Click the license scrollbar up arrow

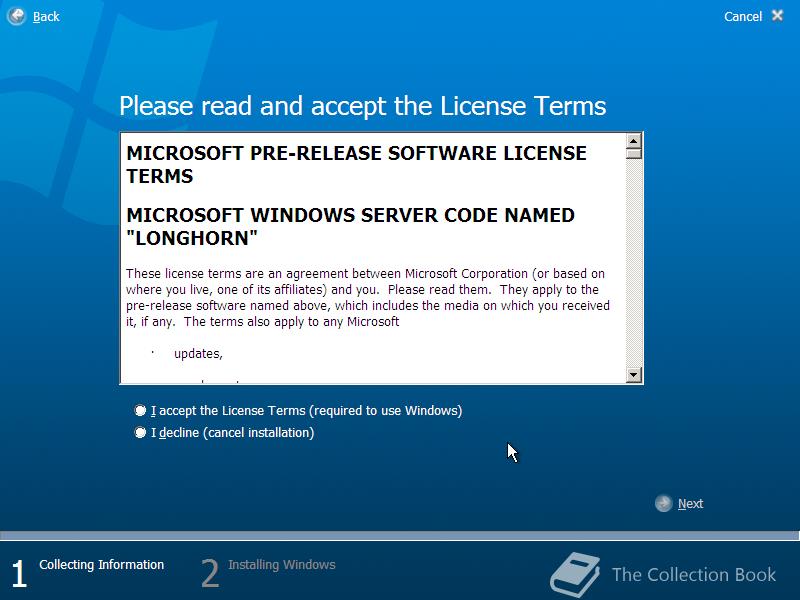[634, 140]
